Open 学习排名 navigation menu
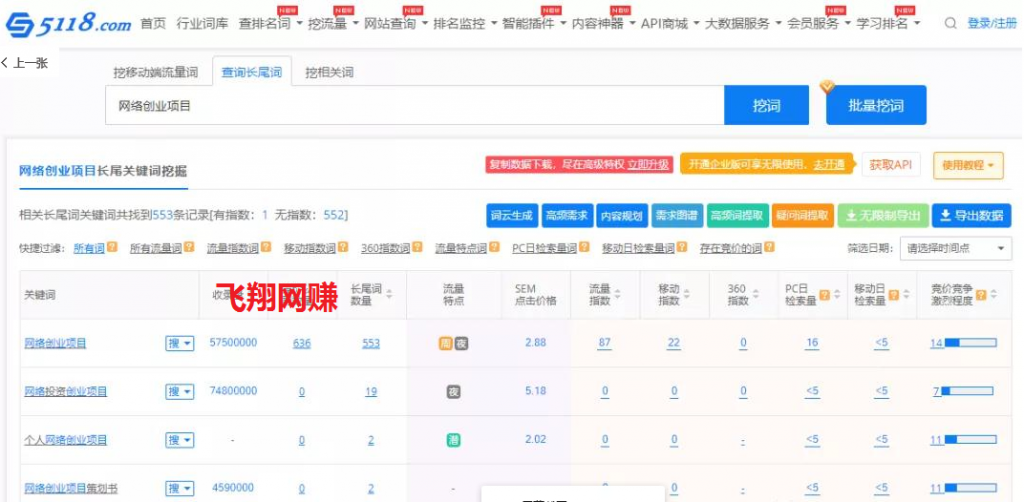The height and width of the screenshot is (502, 1024). pos(888,24)
